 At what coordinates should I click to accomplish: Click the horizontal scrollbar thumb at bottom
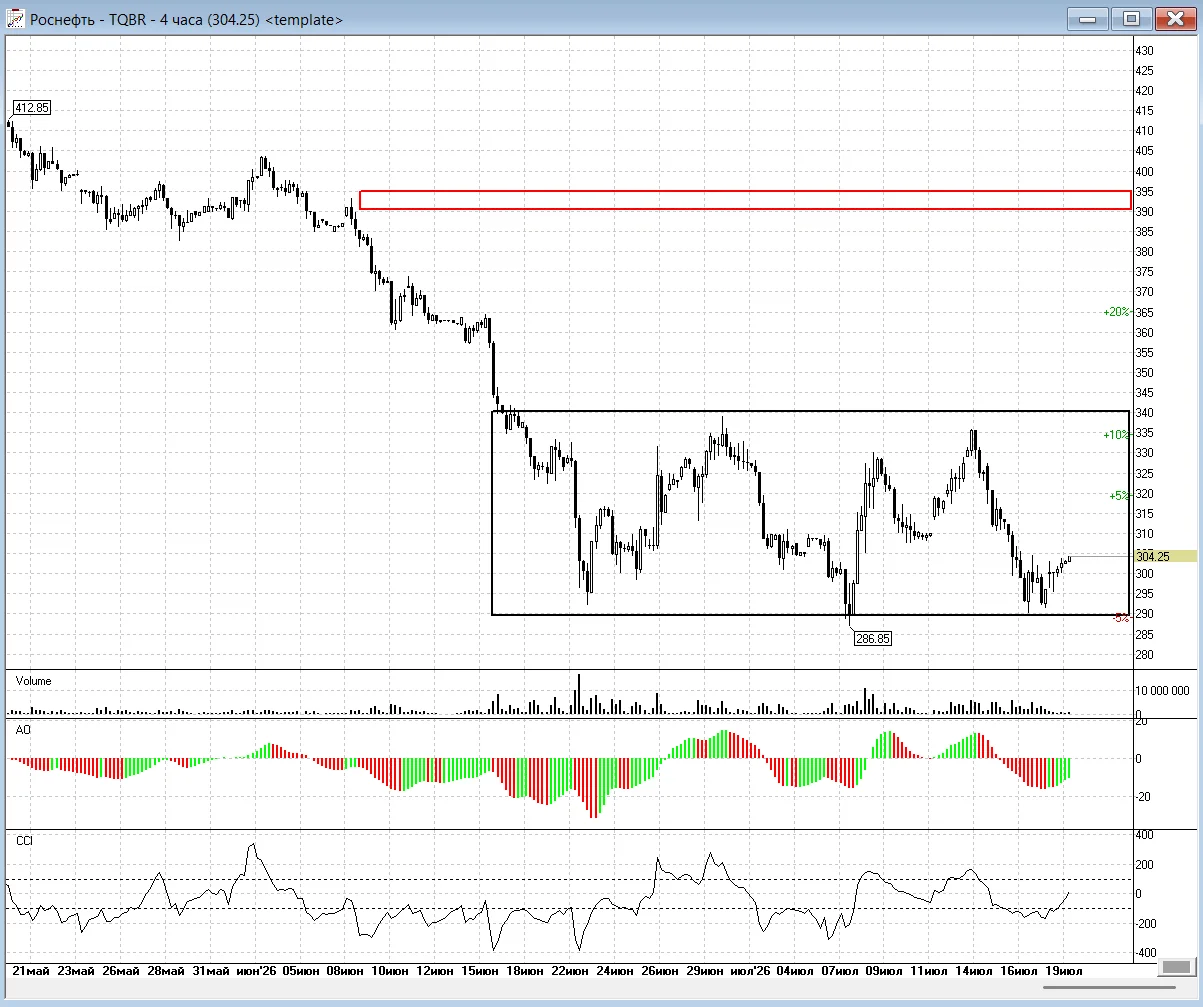point(1102,989)
